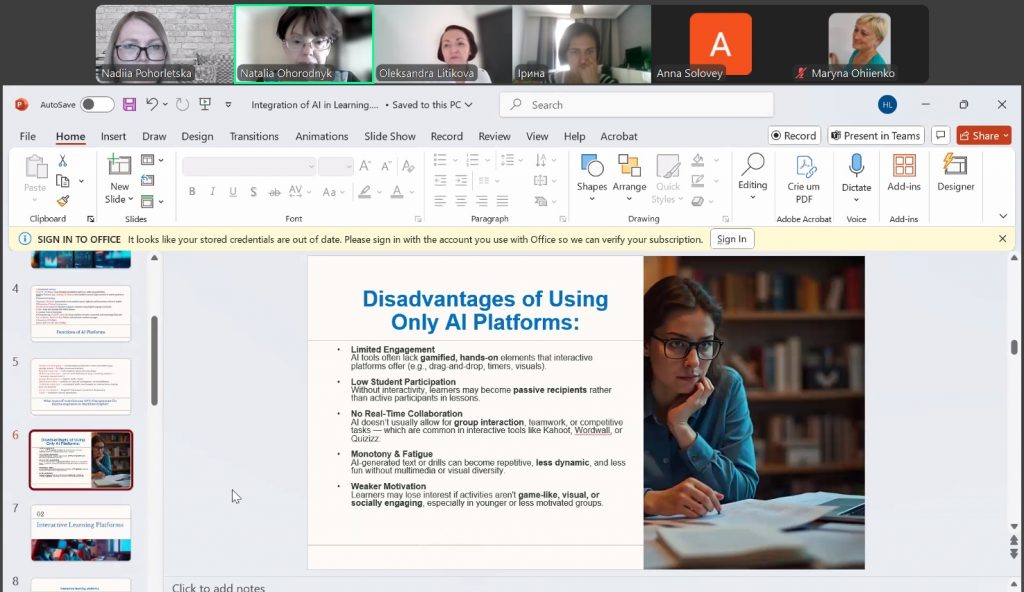Open the Arrange options

[x=629, y=178]
